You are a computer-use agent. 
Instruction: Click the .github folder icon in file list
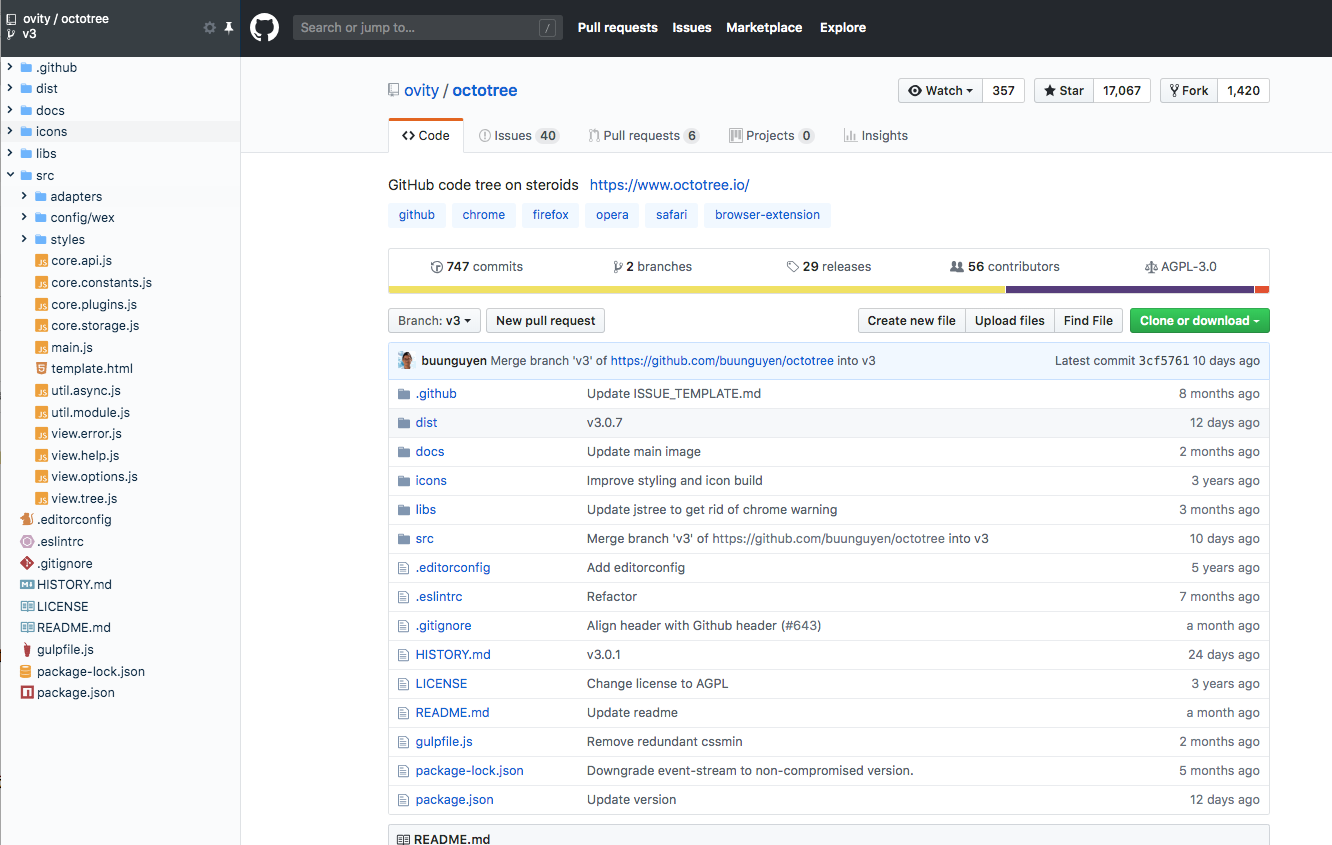point(404,394)
